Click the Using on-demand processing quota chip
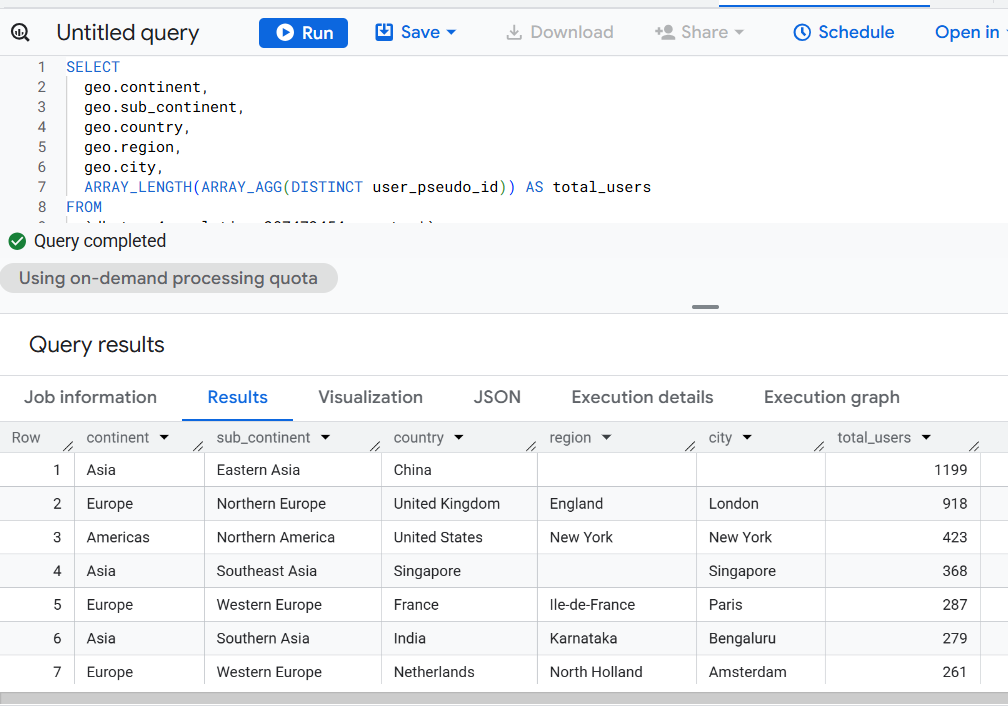The image size is (1008, 712). pos(168,278)
